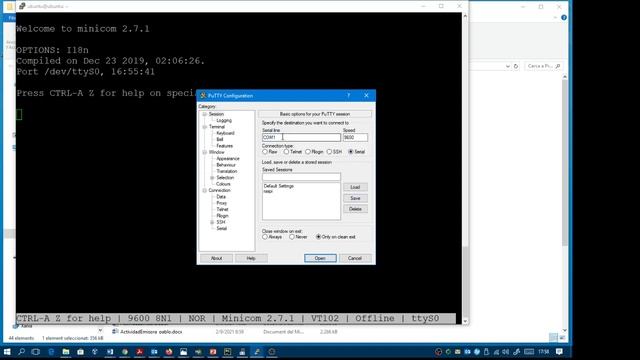Click the Speed field showing 9600
Image resolution: width=640 pixels, height=360 pixels.
[x=355, y=138]
